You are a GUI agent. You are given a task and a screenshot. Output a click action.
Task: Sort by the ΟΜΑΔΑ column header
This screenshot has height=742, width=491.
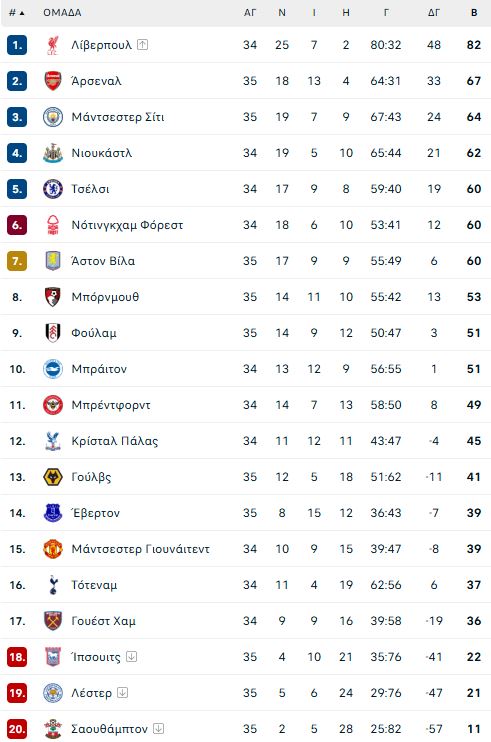coord(62,13)
